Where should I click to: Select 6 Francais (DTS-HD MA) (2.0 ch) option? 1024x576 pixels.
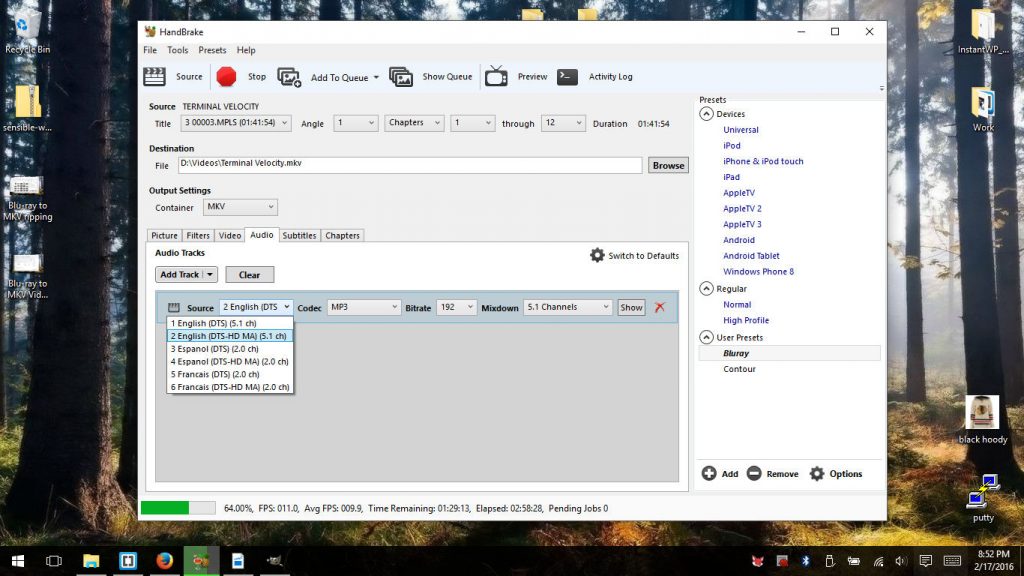[x=230, y=387]
